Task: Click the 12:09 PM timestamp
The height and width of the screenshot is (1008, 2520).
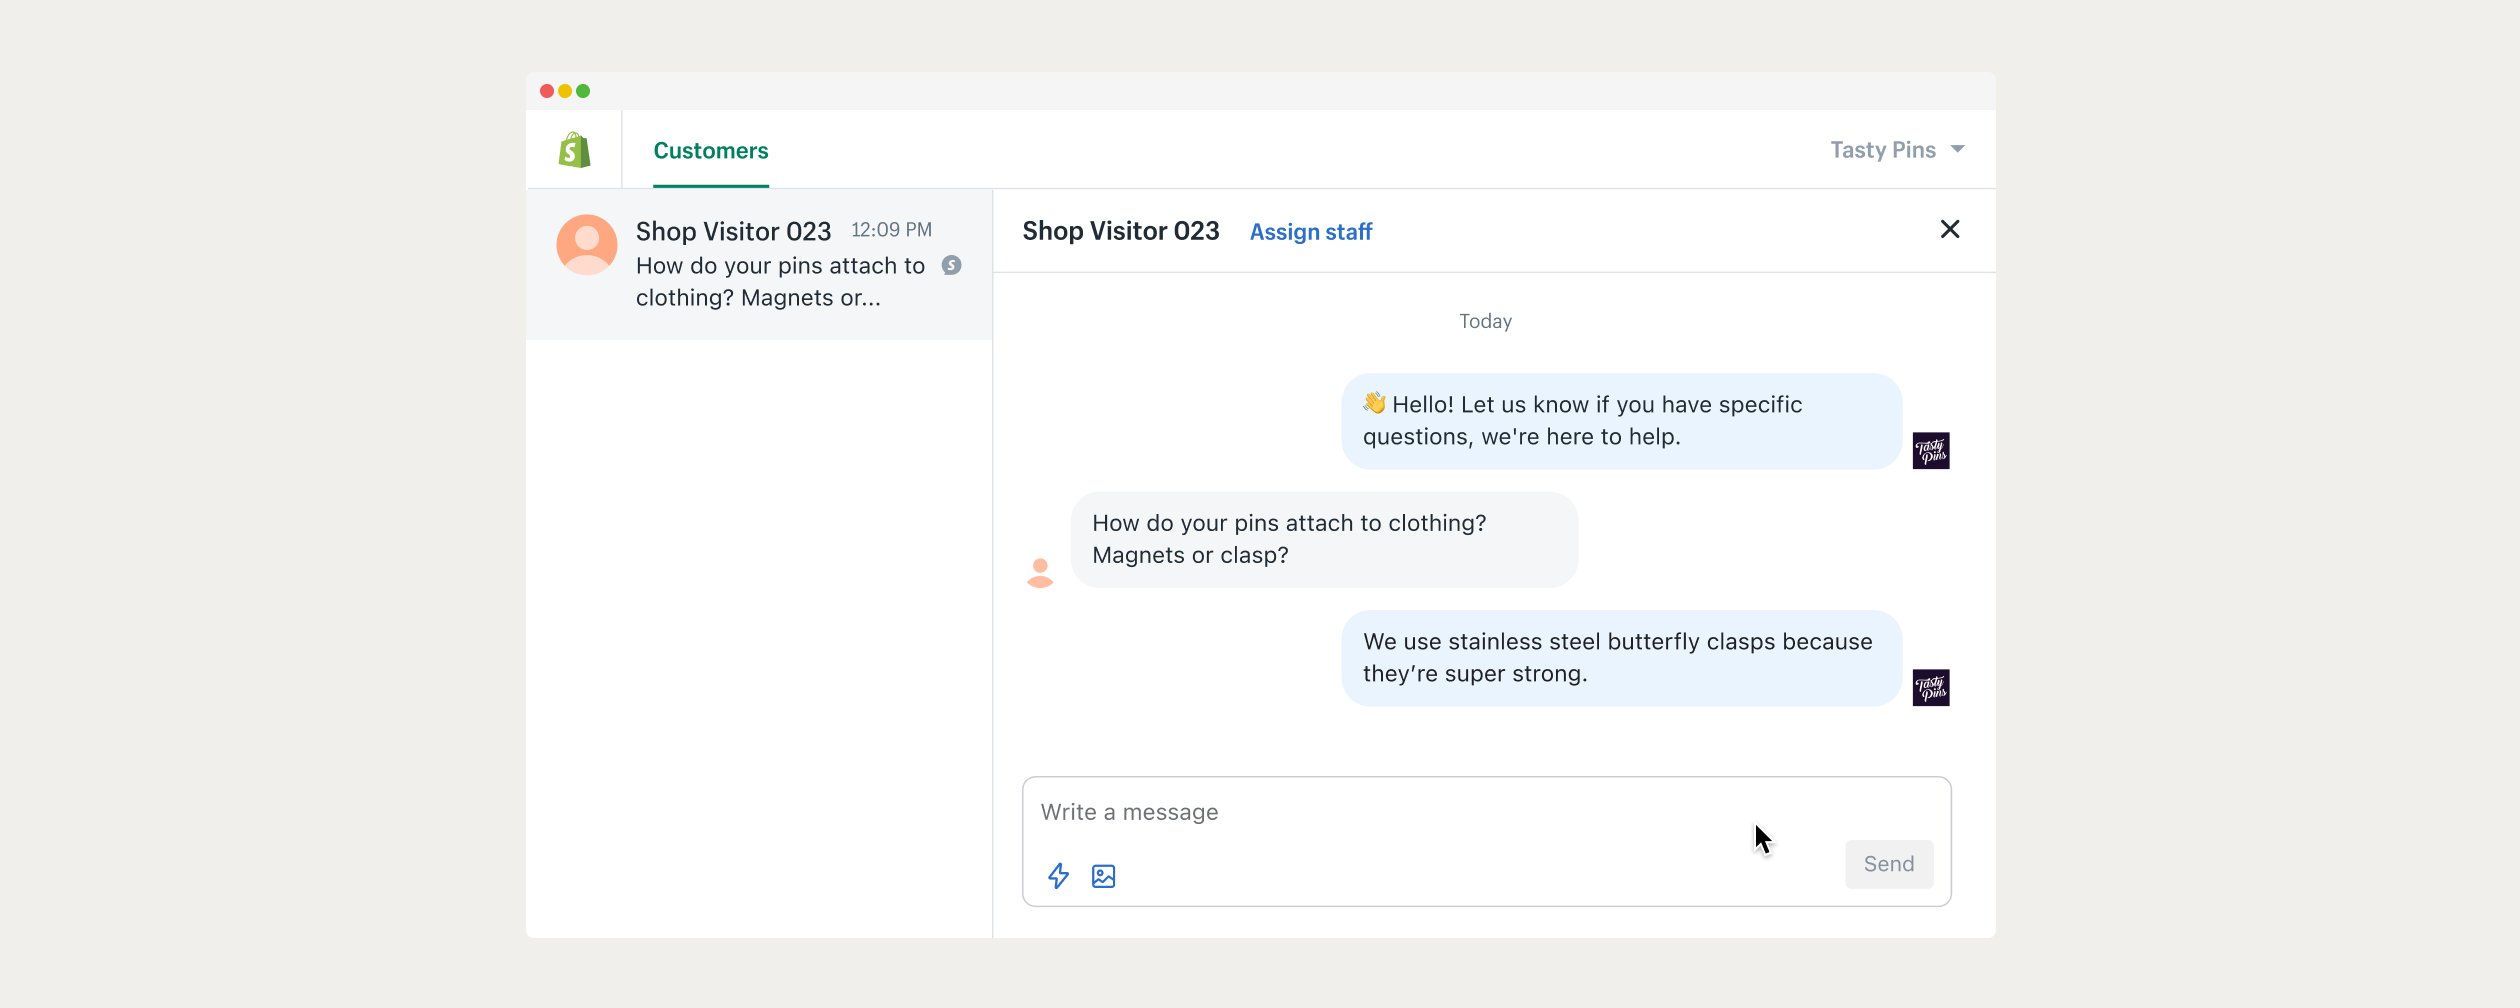Action: [x=891, y=230]
